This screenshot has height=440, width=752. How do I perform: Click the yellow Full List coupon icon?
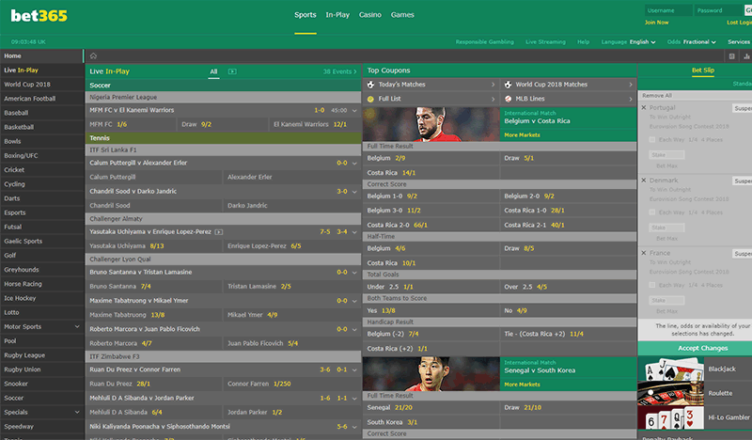pyautogui.click(x=370, y=99)
